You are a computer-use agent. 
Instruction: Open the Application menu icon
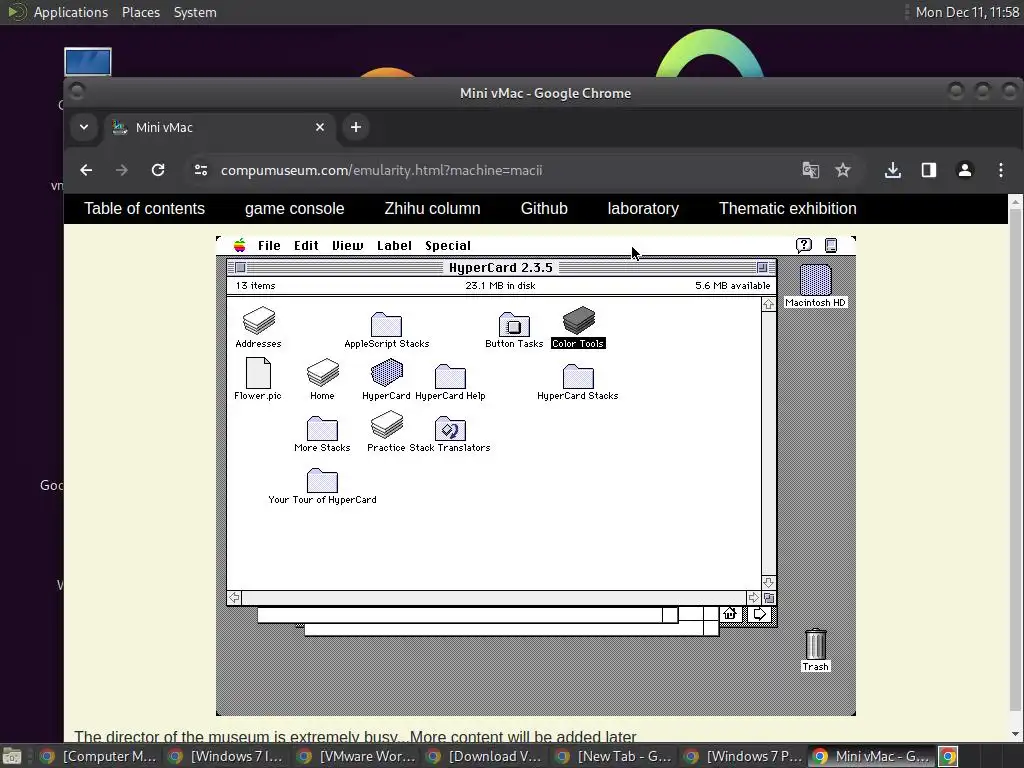tap(831, 246)
